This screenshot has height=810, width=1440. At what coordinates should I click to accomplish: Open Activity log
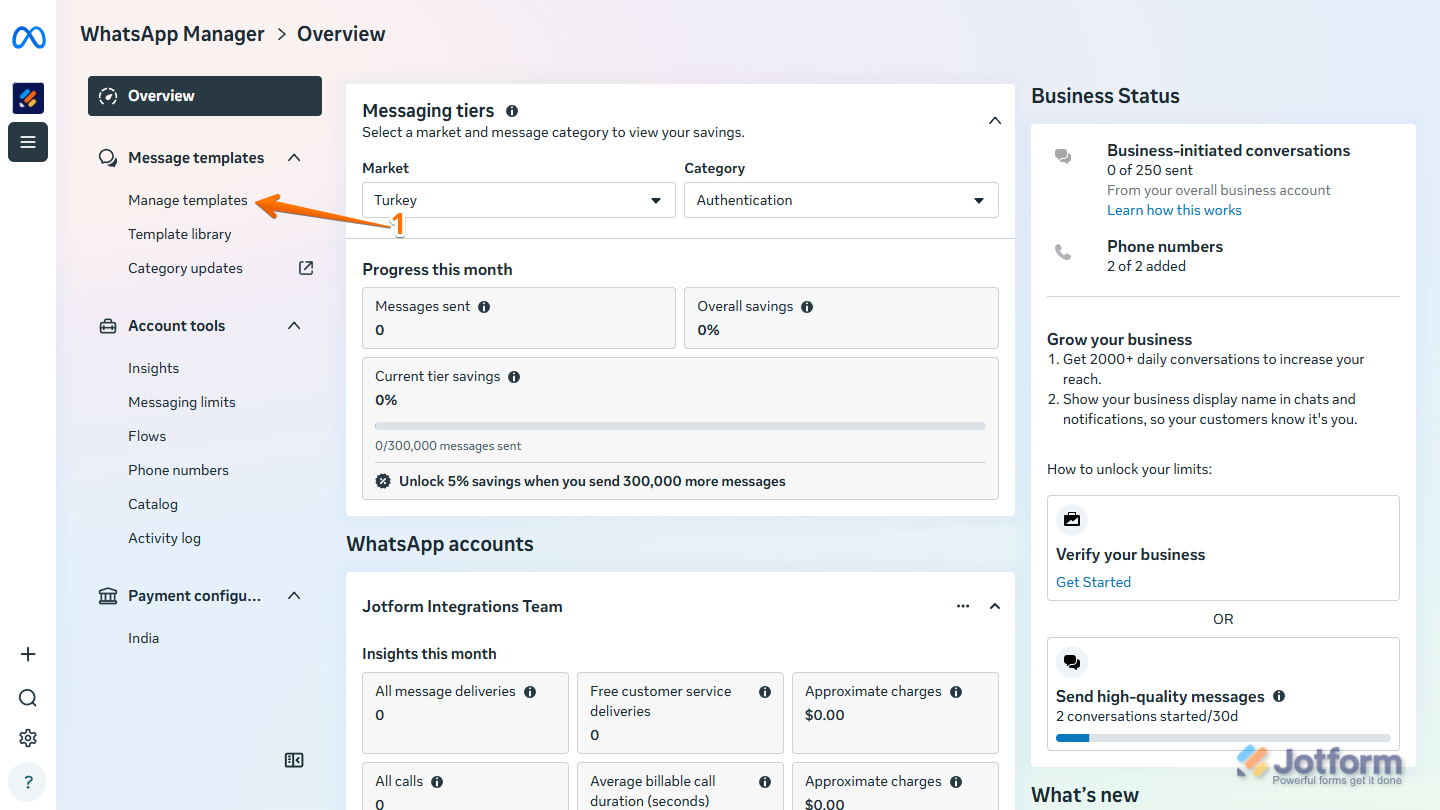tap(164, 538)
